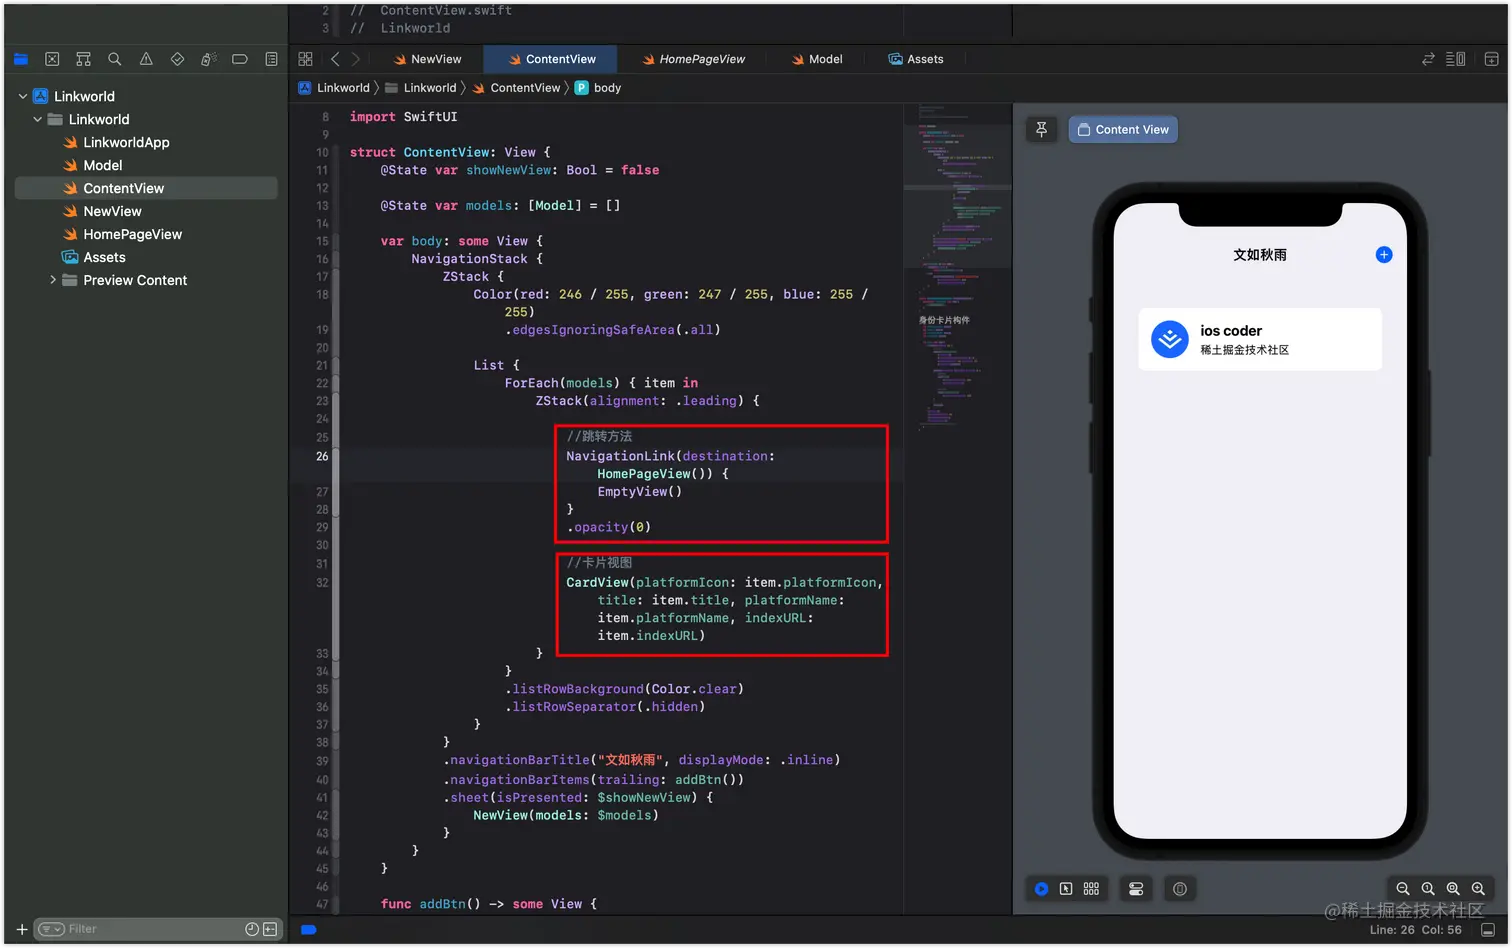1512x948 pixels.
Task: Open the Find navigator magnifier icon
Action: 115,59
